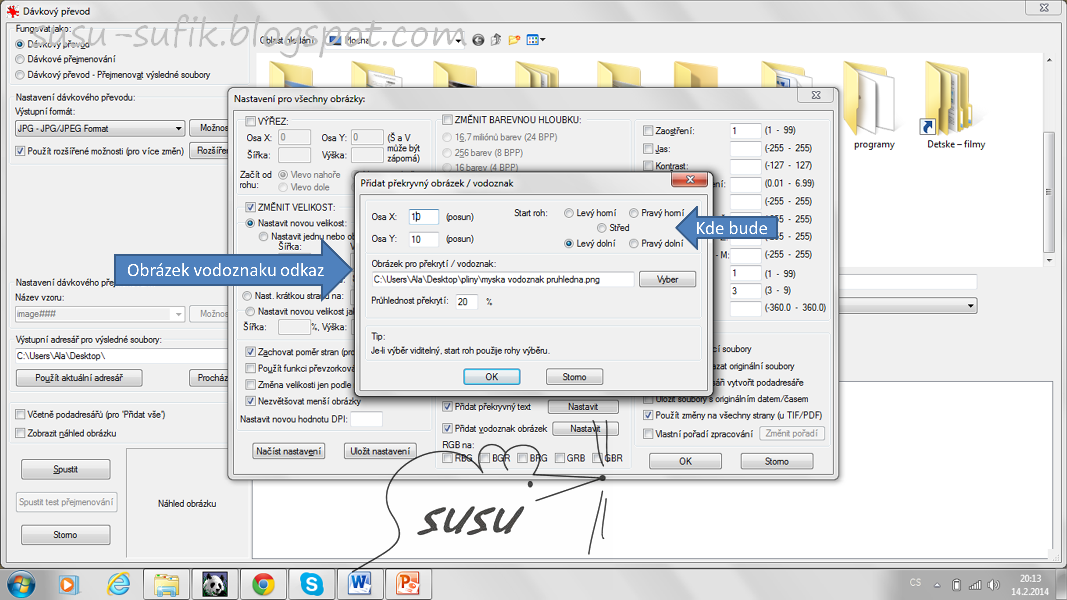Image resolution: width=1067 pixels, height=600 pixels.
Task: Click 'Uložit nastavení' button
Action: point(380,451)
